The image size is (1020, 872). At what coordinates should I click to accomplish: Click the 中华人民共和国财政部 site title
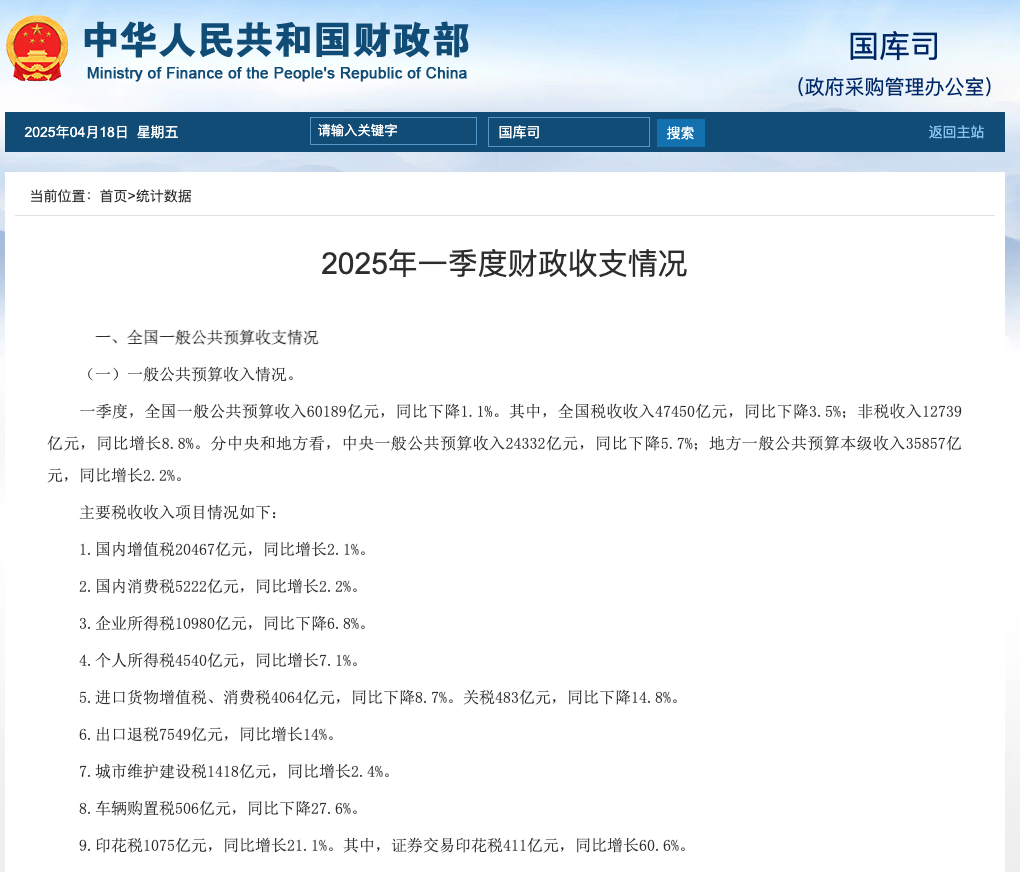click(276, 38)
